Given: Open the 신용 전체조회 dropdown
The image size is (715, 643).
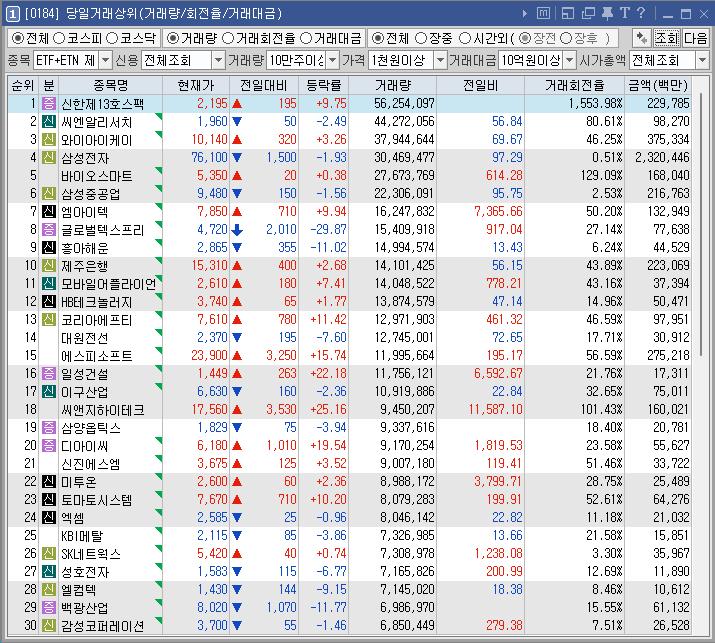Looking at the screenshot, I should point(218,60).
